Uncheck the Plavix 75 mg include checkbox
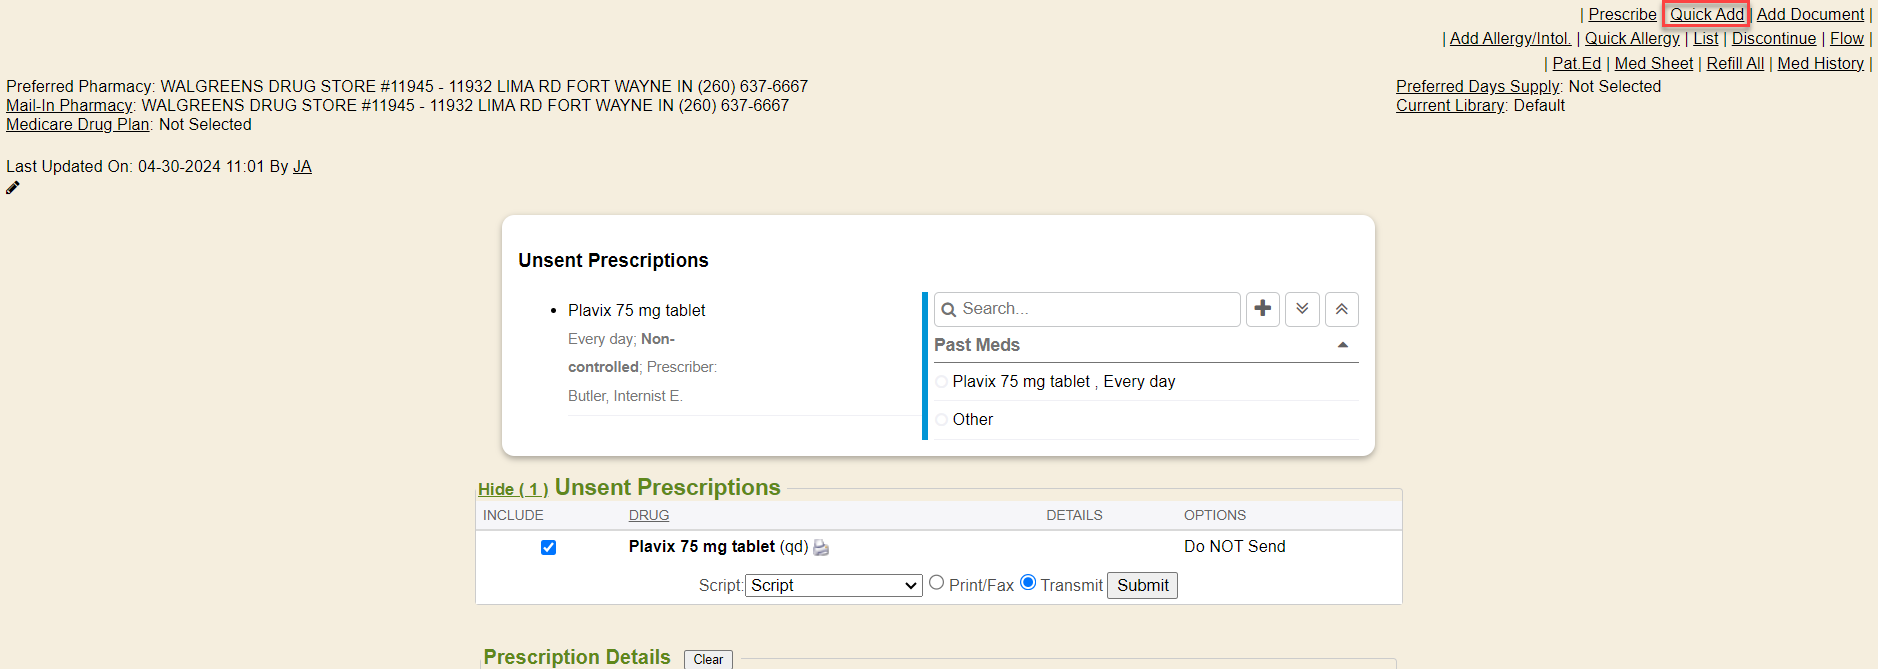This screenshot has width=1878, height=669. point(548,547)
